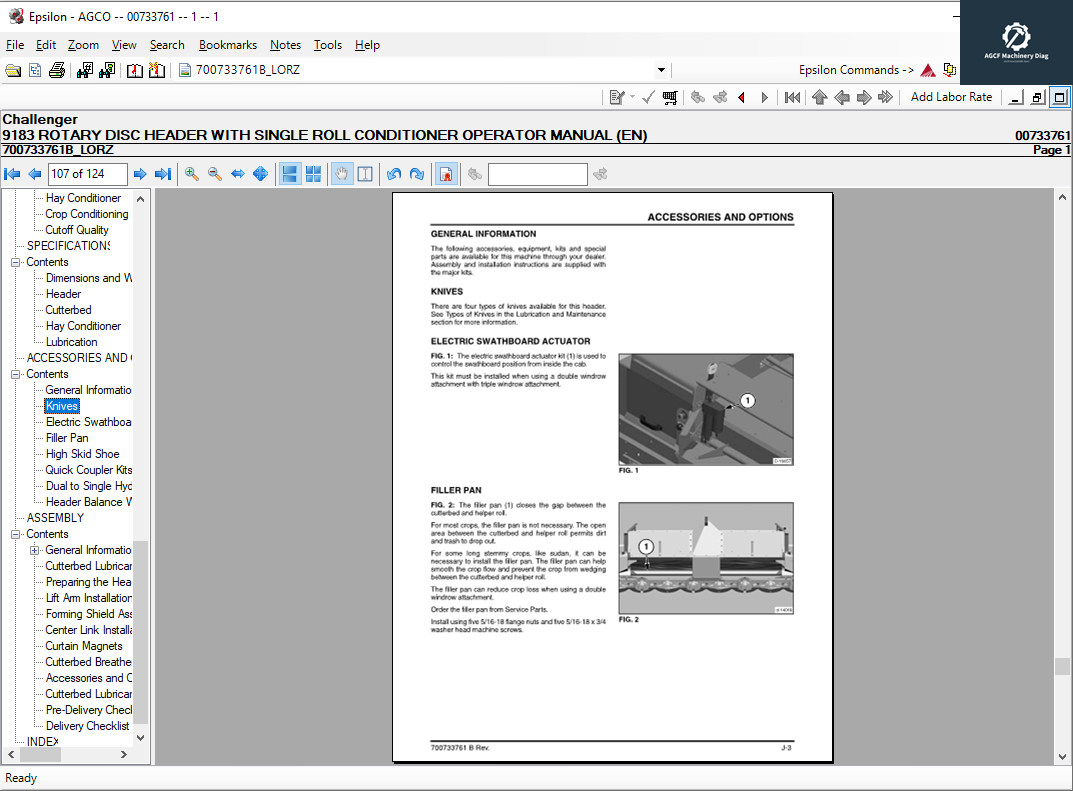Open the document name dropdown

tap(661, 70)
